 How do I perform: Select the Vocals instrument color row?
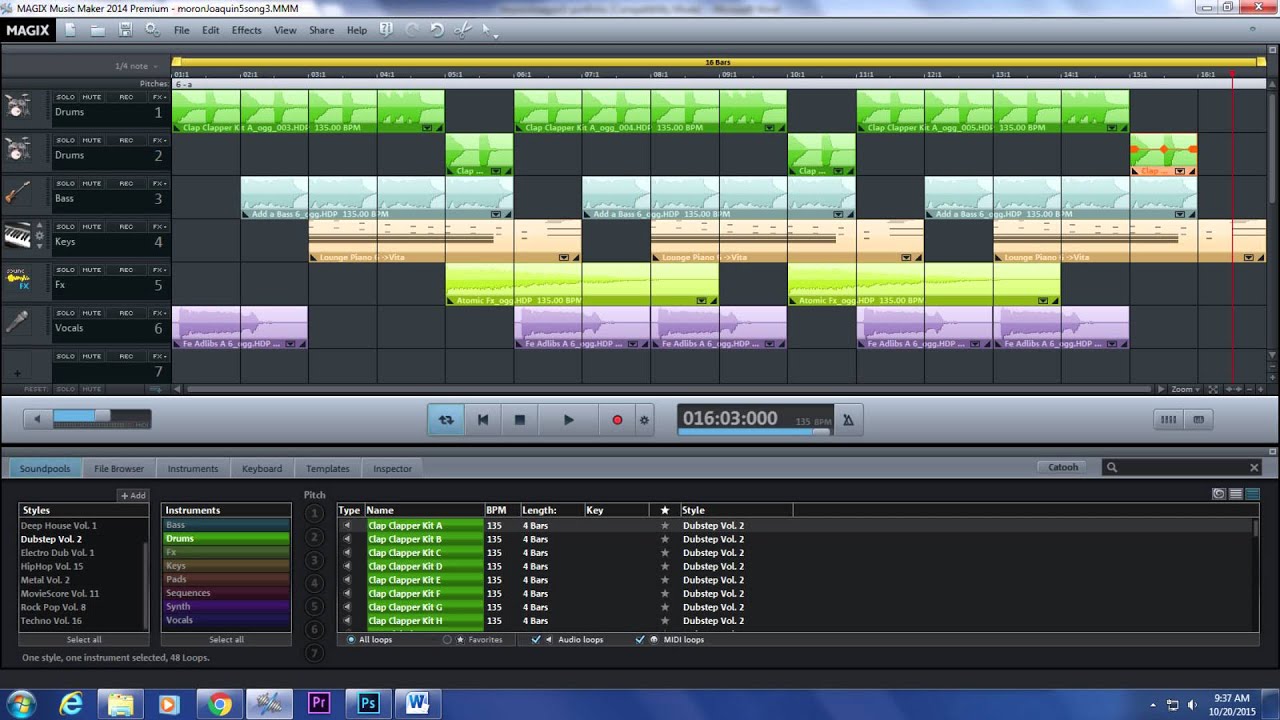(226, 620)
